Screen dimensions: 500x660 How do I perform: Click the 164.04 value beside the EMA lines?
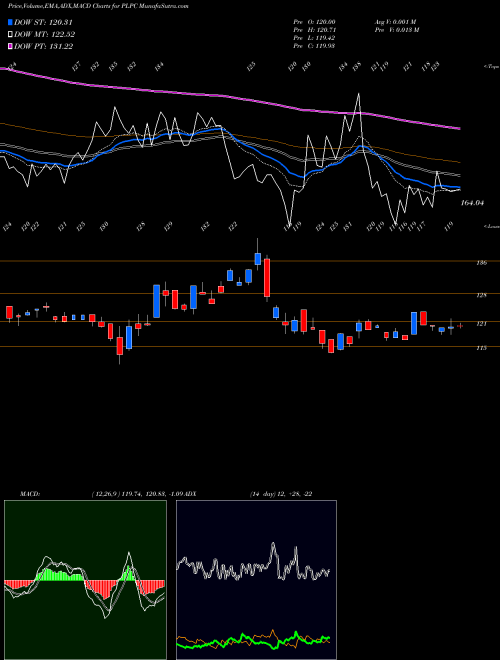(472, 203)
